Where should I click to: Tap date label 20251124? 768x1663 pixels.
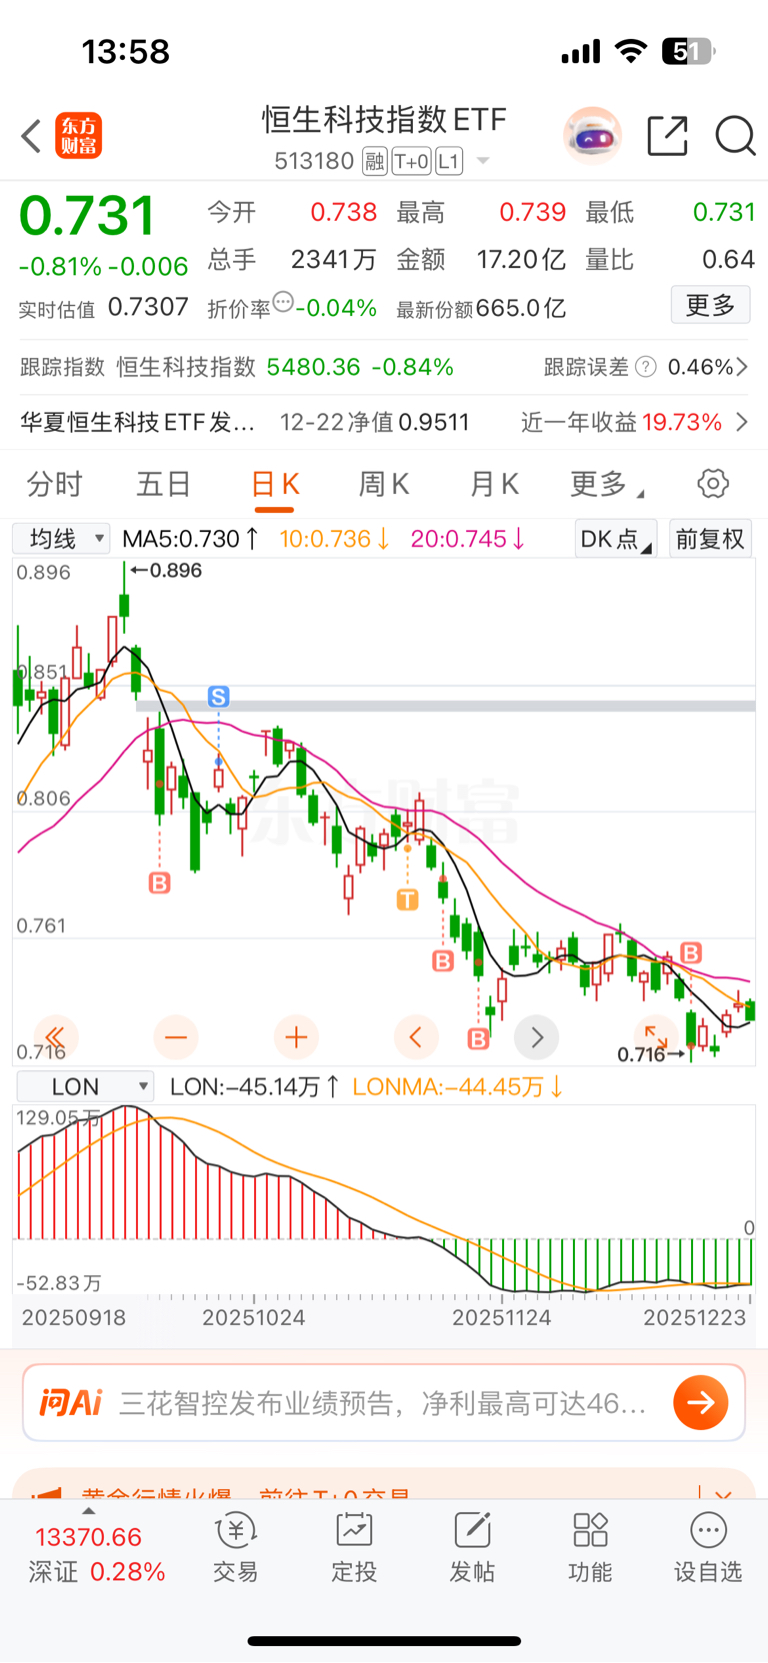tap(501, 1318)
